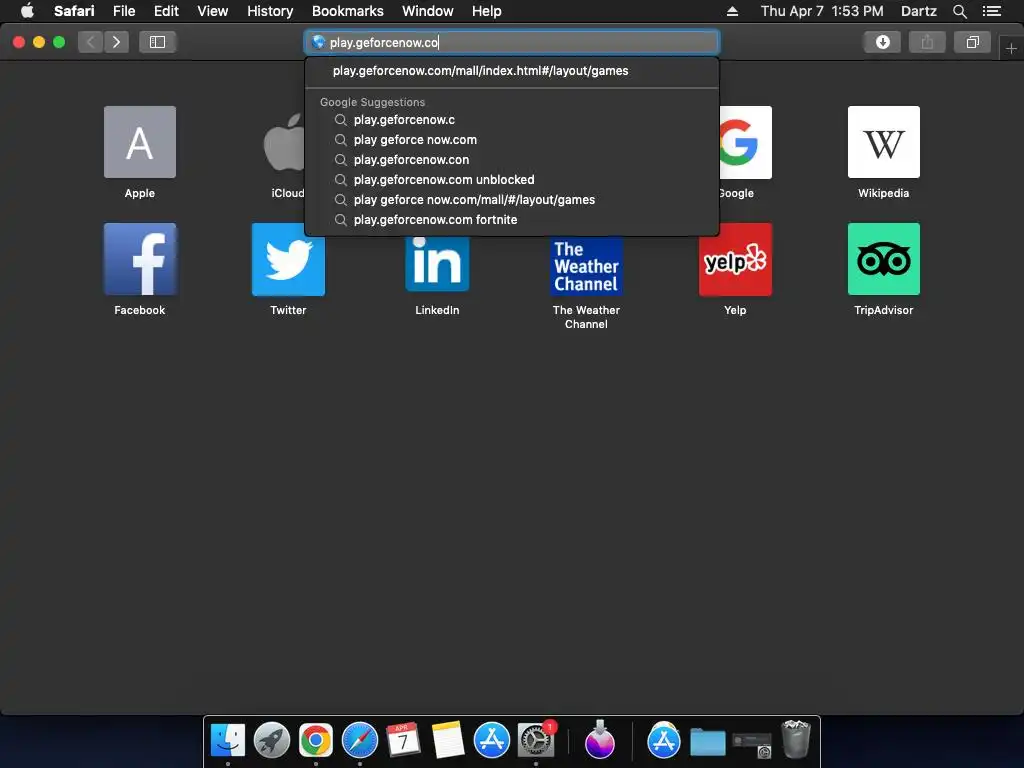Open the Yelp favorites tile
The height and width of the screenshot is (768, 1024).
(x=735, y=259)
